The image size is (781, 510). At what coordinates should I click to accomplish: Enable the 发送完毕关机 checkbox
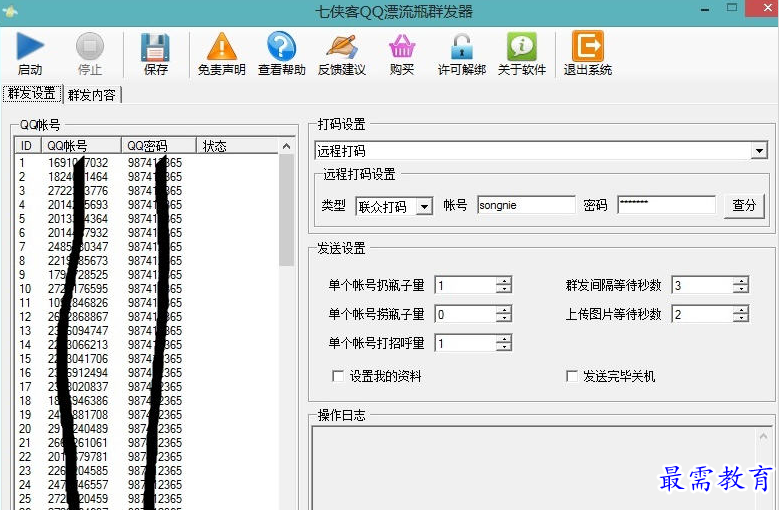click(572, 376)
